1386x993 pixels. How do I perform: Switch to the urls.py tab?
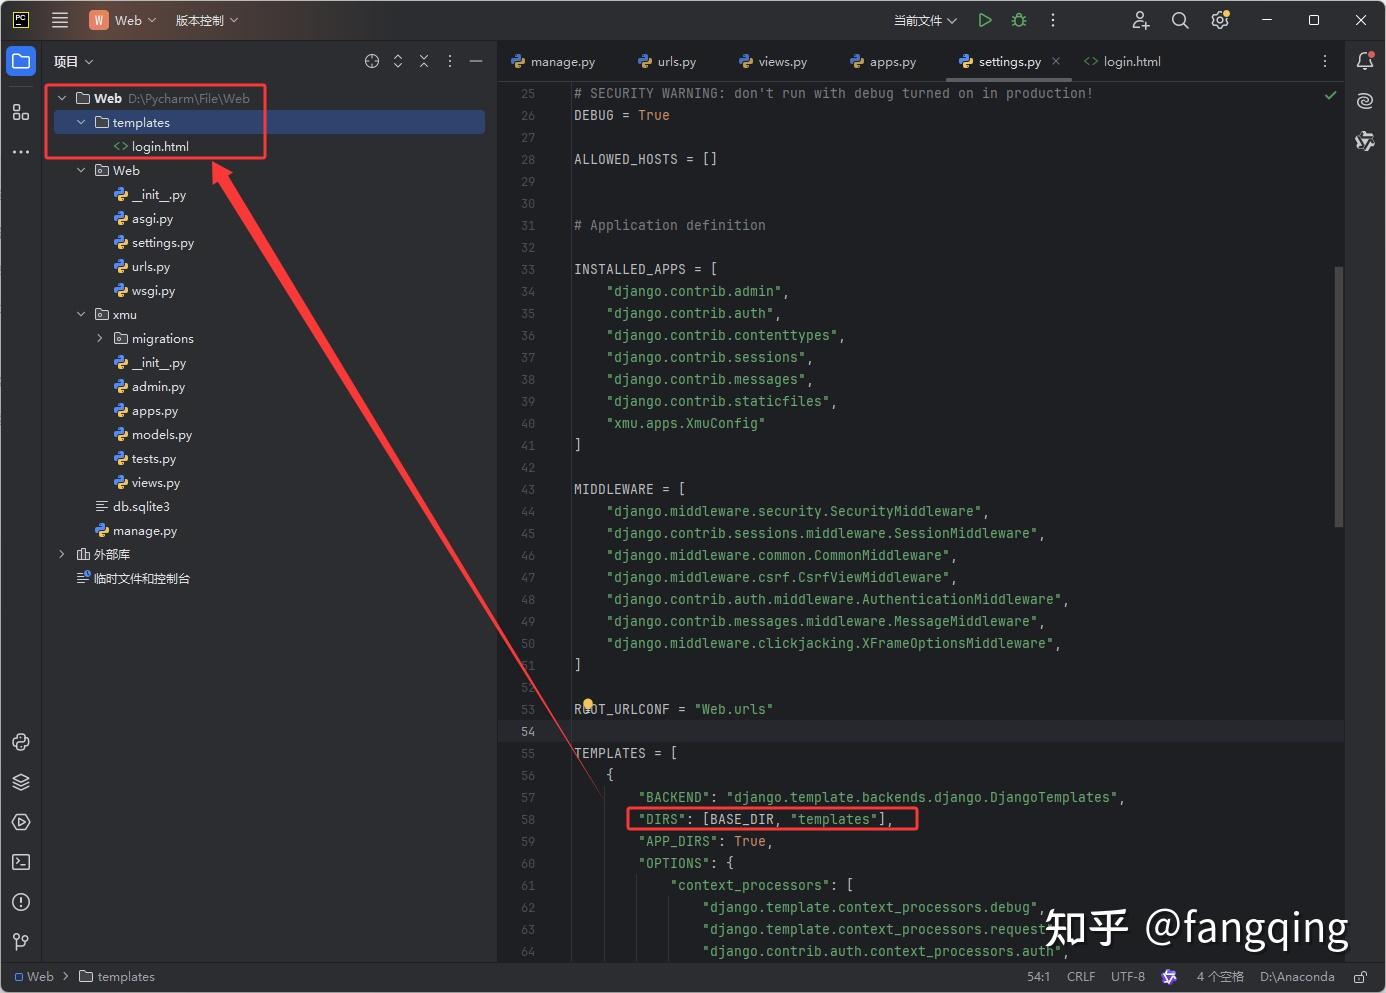(x=667, y=61)
